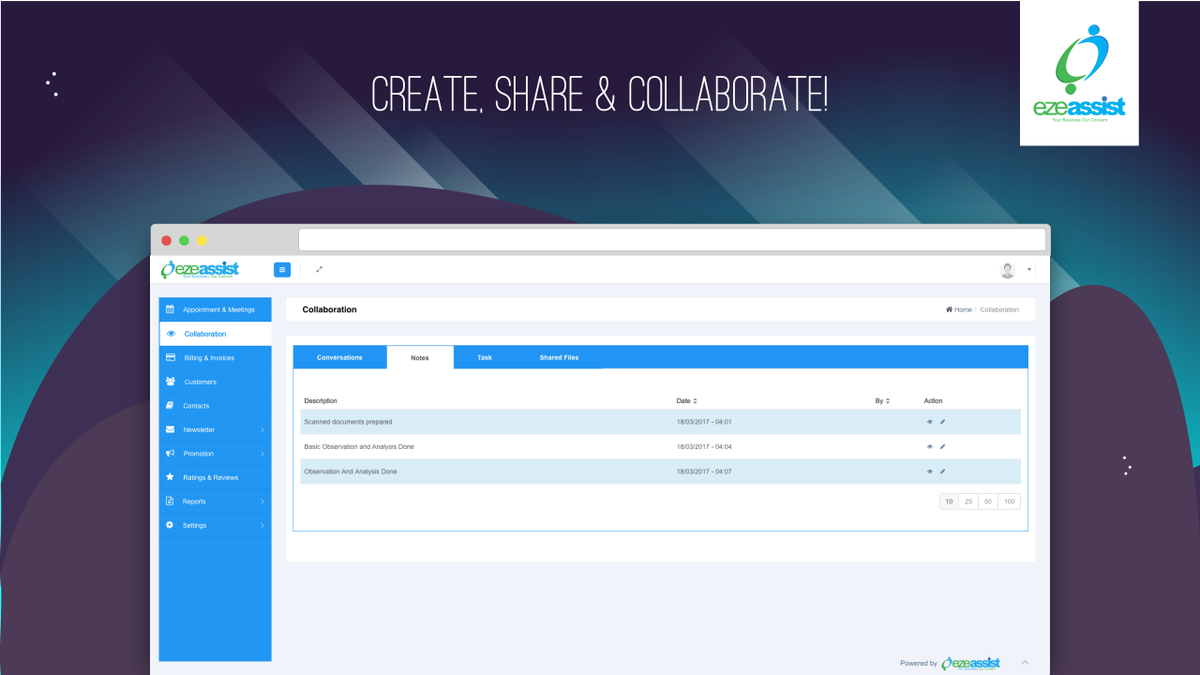Image resolution: width=1200 pixels, height=675 pixels.
Task: Click the Appointment & Meetings calendar icon
Action: click(170, 310)
